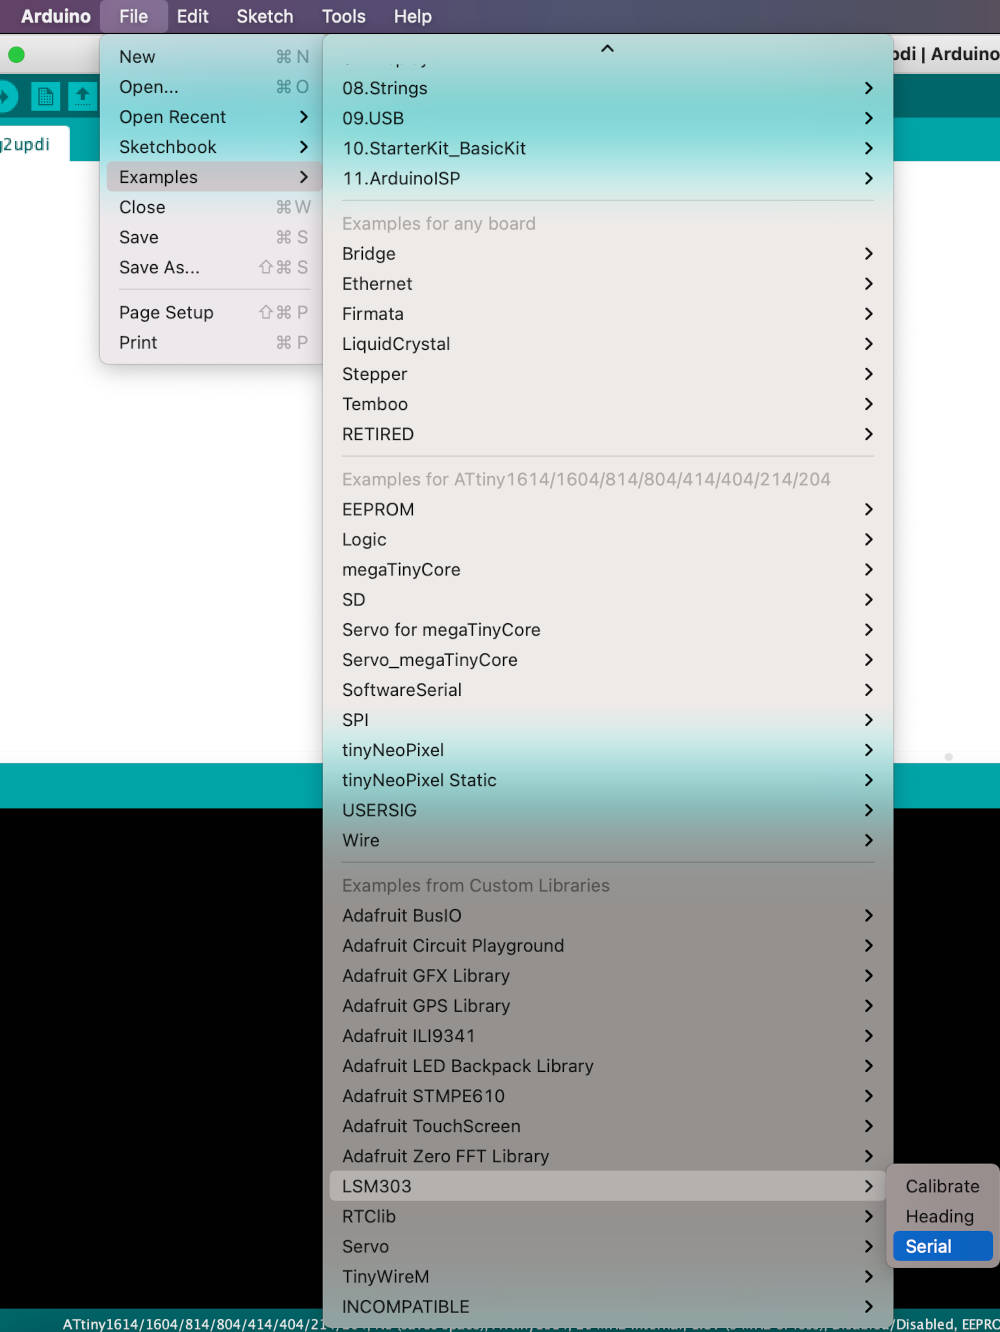The width and height of the screenshot is (1000, 1332).
Task: Open the TinyWireM examples submenu
Action: click(x=607, y=1276)
